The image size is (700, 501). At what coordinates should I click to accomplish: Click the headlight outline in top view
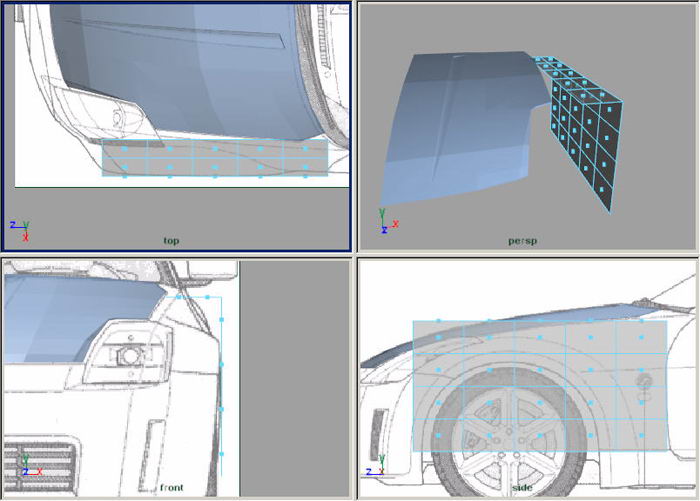pyautogui.click(x=100, y=112)
